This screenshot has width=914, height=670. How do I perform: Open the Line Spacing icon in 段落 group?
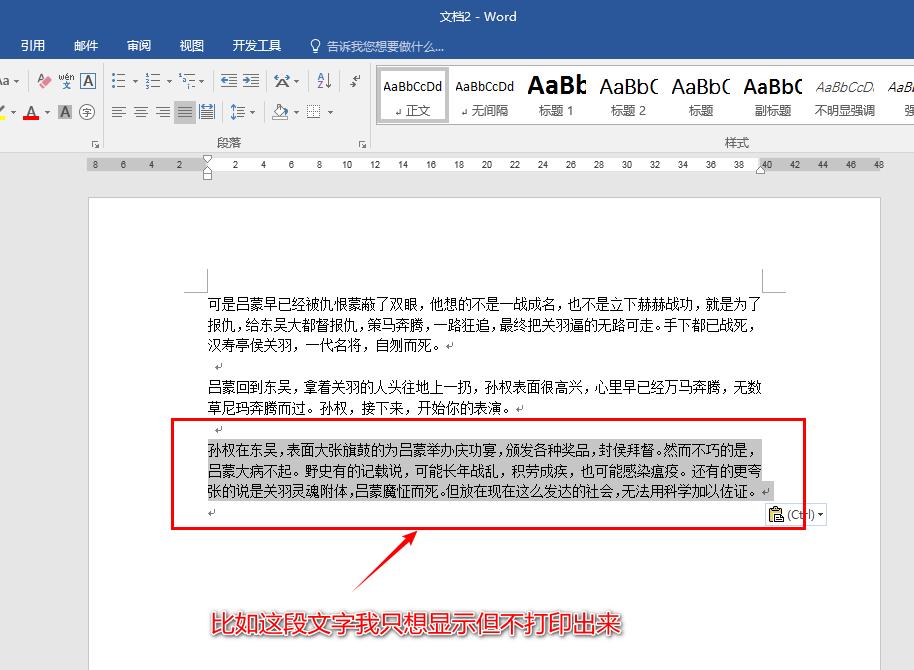[x=236, y=111]
